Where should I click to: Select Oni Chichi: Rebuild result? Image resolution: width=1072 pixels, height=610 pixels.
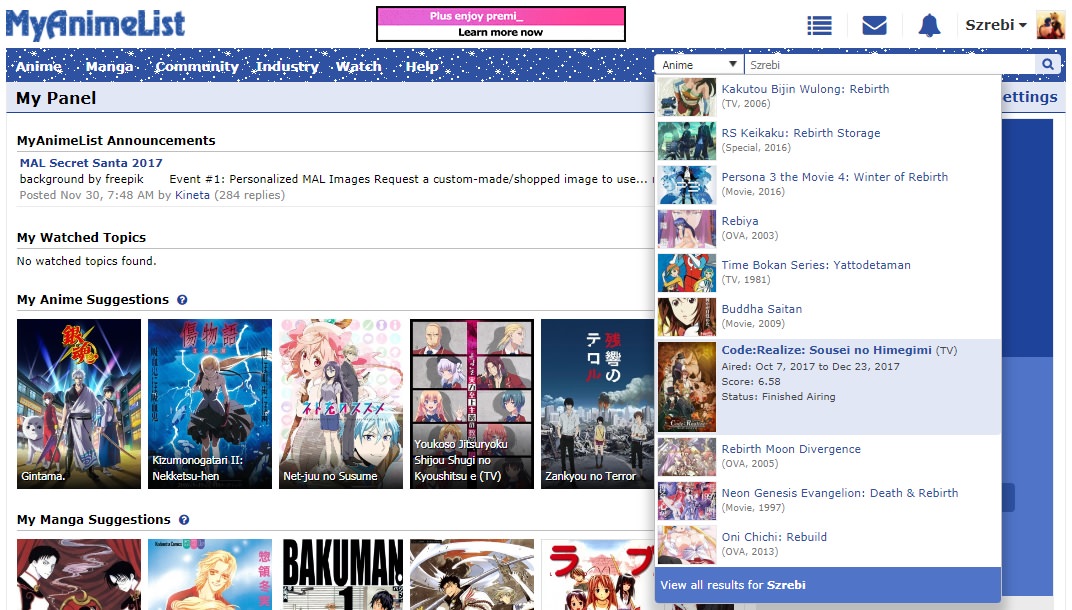click(x=828, y=545)
